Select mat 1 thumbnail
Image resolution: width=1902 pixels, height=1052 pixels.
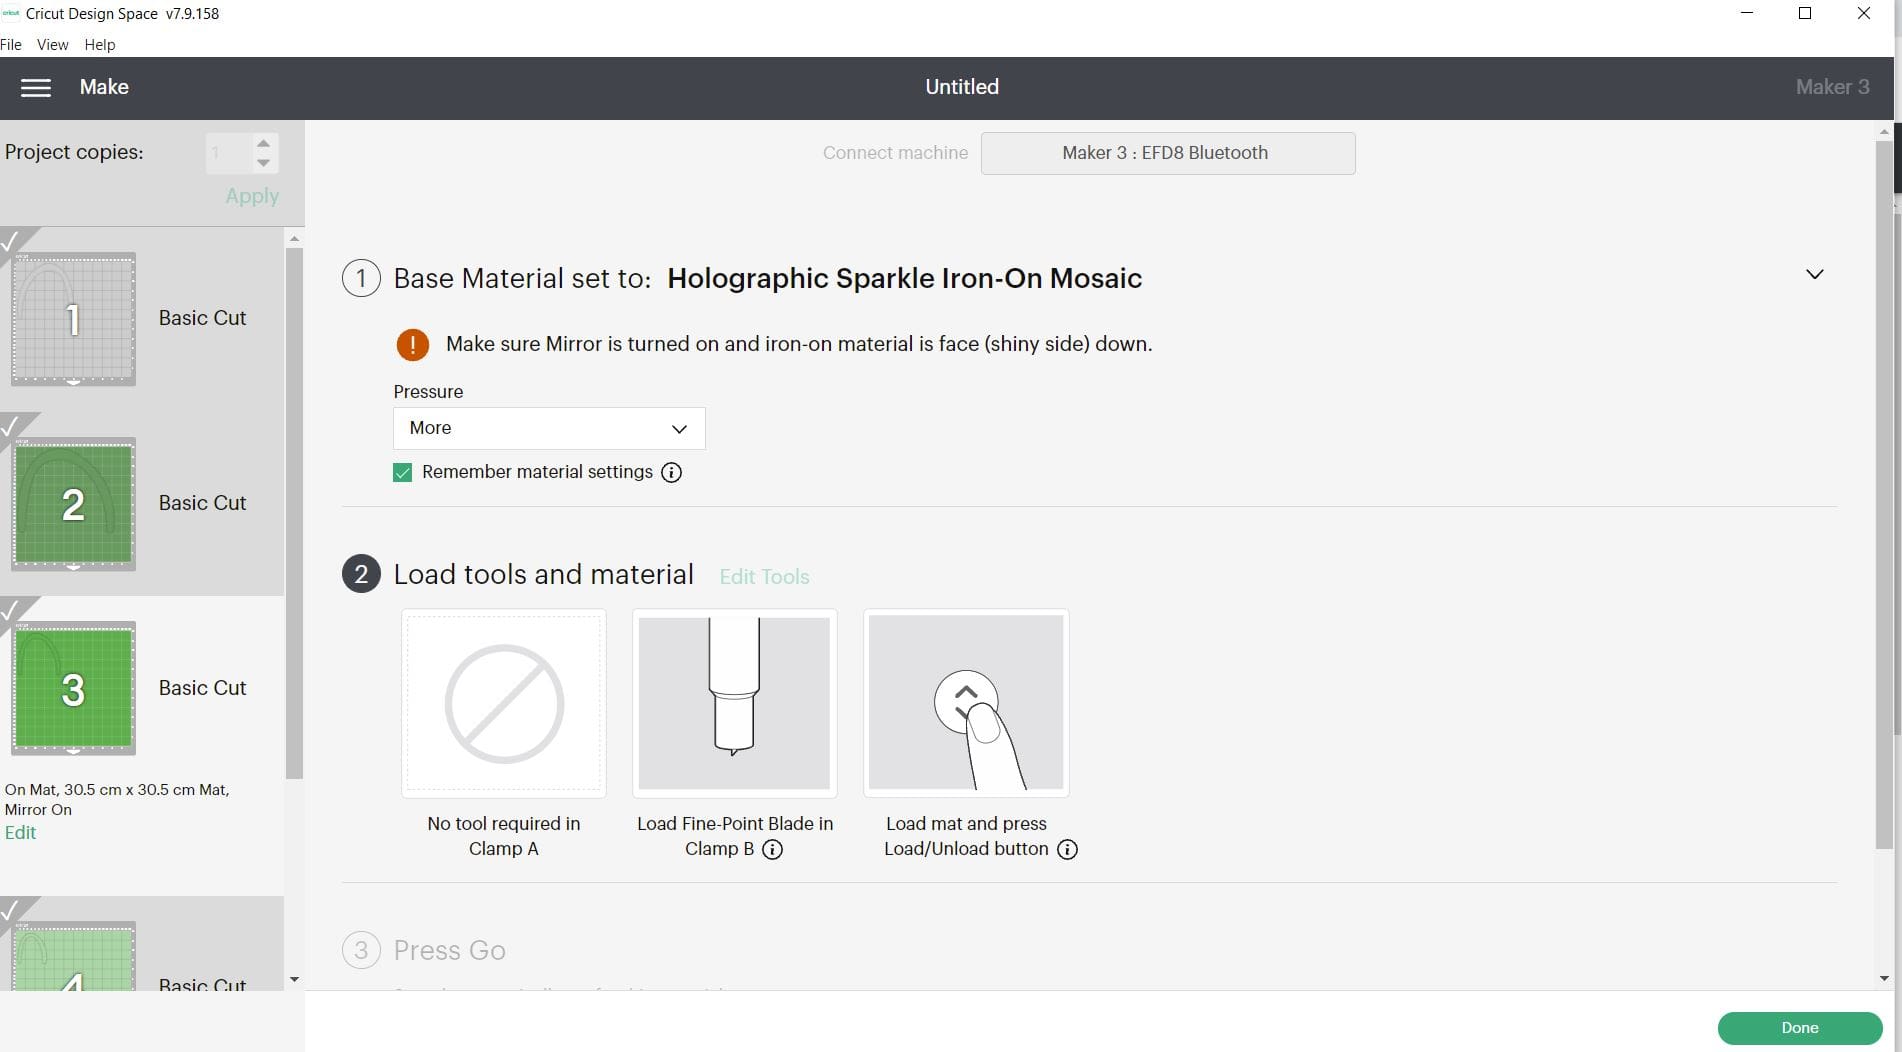click(73, 319)
